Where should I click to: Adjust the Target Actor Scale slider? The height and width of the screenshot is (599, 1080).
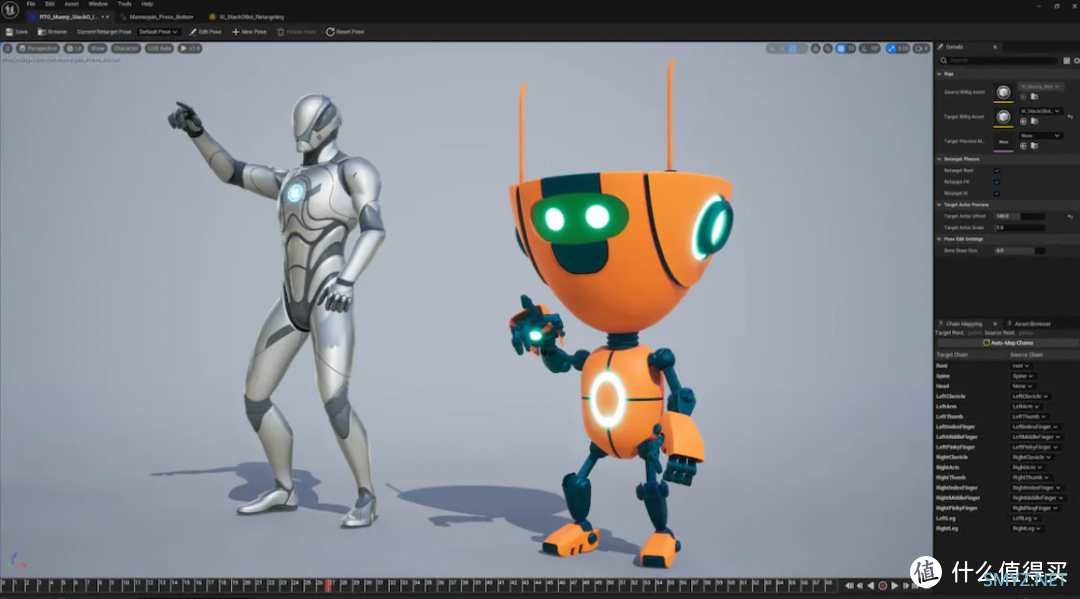point(1019,227)
